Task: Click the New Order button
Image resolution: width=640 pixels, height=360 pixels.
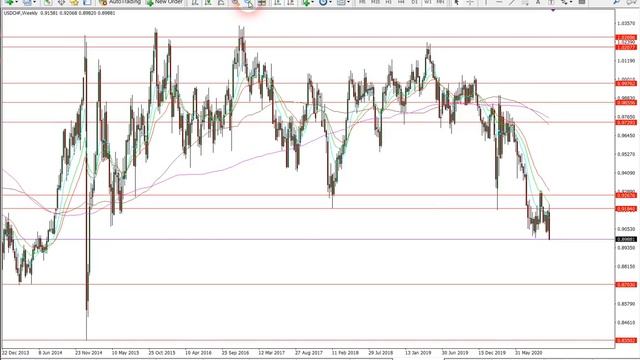Action: click(x=164, y=2)
